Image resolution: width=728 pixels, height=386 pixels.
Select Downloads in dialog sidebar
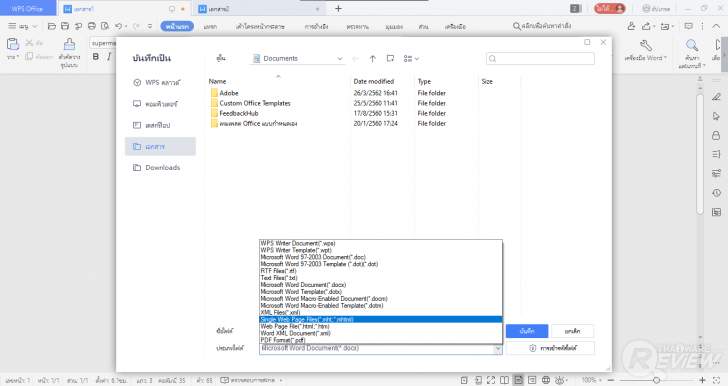pos(160,168)
